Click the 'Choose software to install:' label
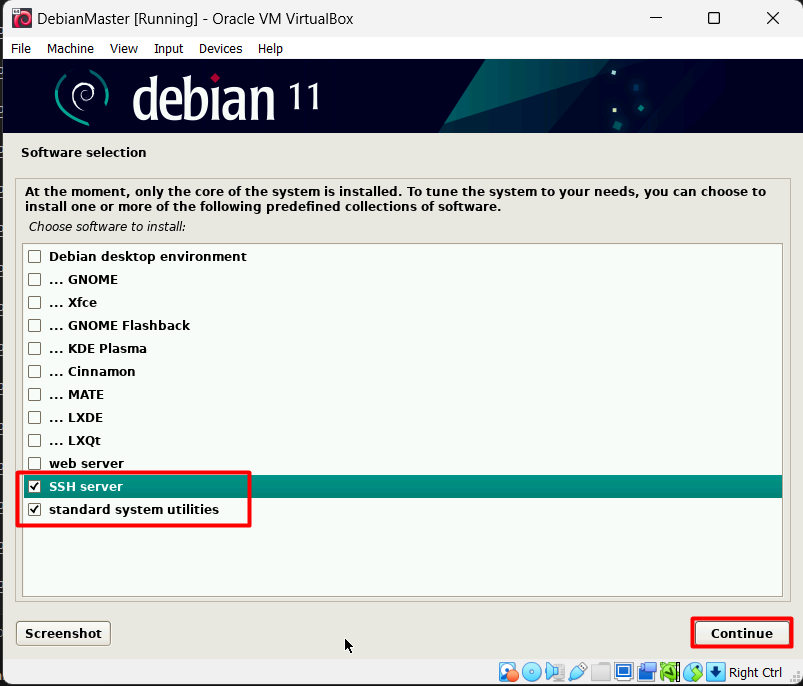The width and height of the screenshot is (803, 686). pos(107,227)
